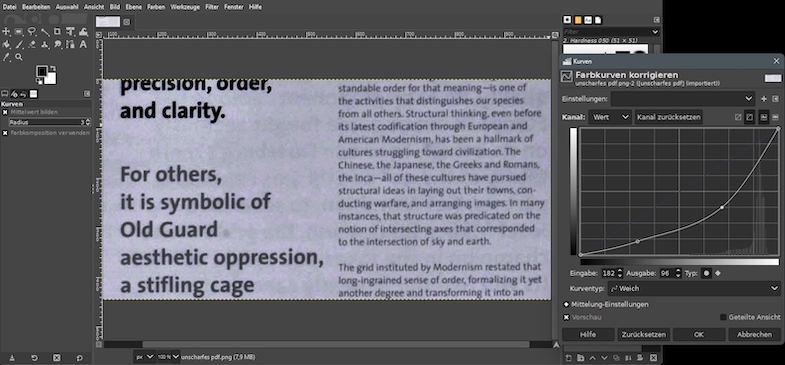Switch curves to linear light mode
785x365 pixels.
737,117
